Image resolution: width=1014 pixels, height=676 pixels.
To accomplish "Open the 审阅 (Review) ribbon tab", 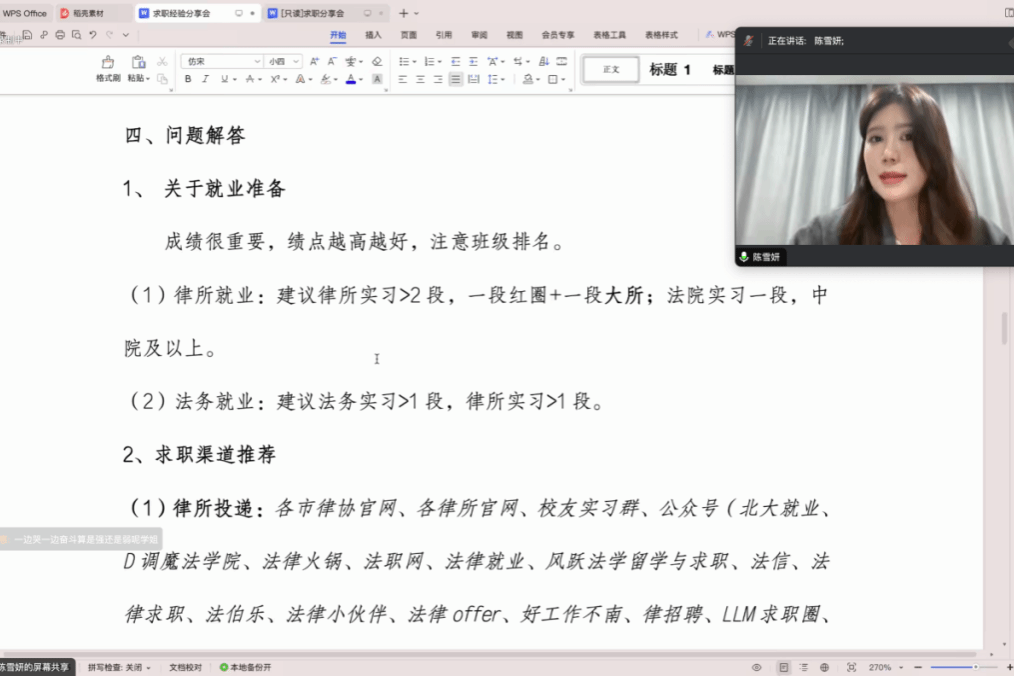I will click(x=479, y=35).
